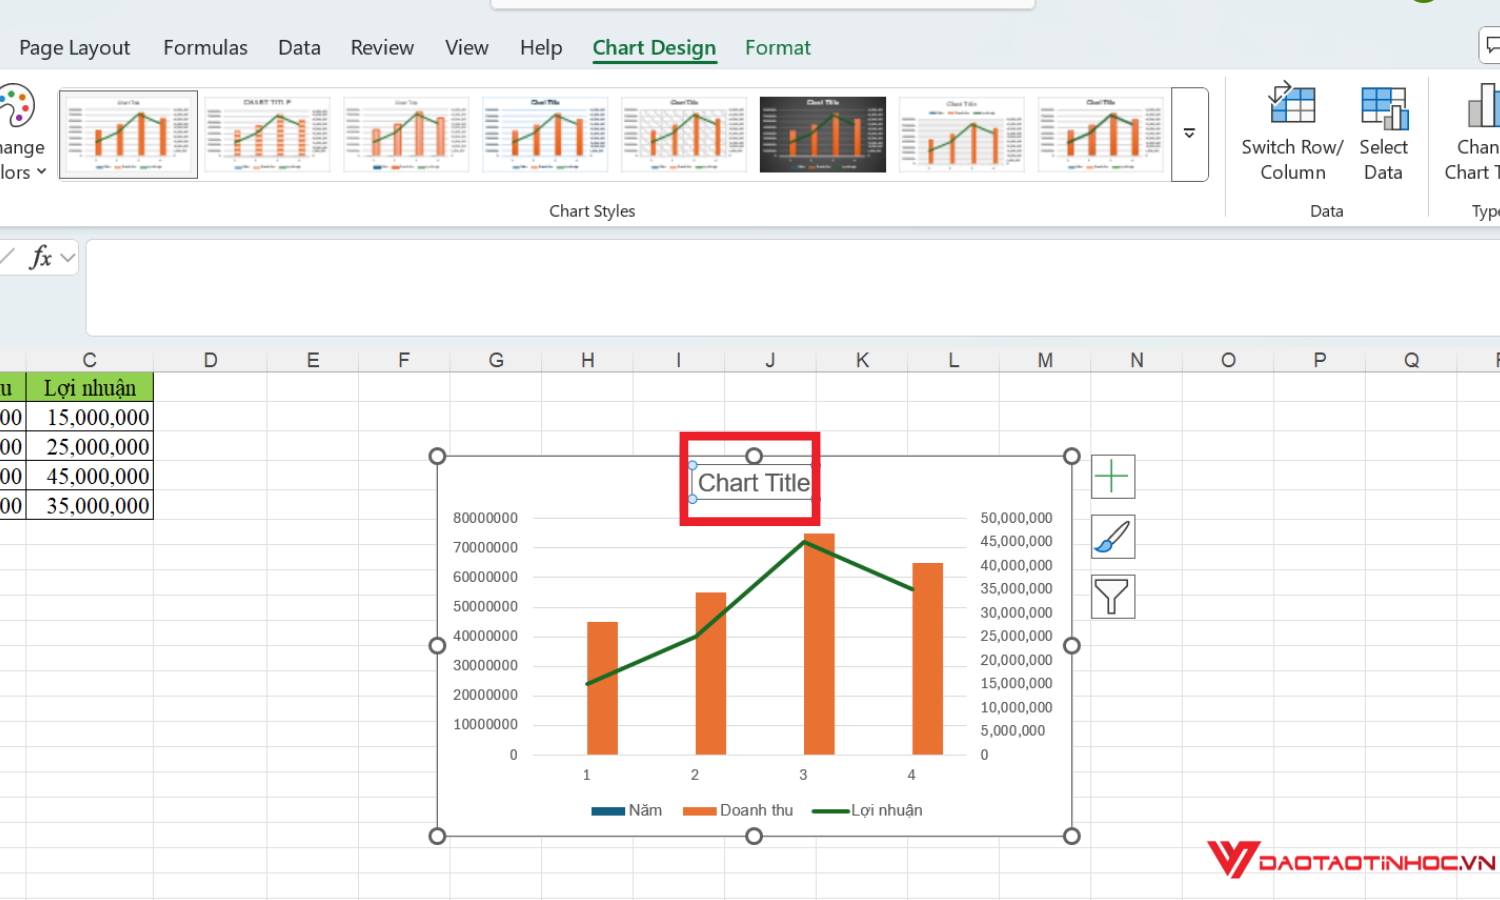
Task: Select column G header
Action: [x=496, y=360]
